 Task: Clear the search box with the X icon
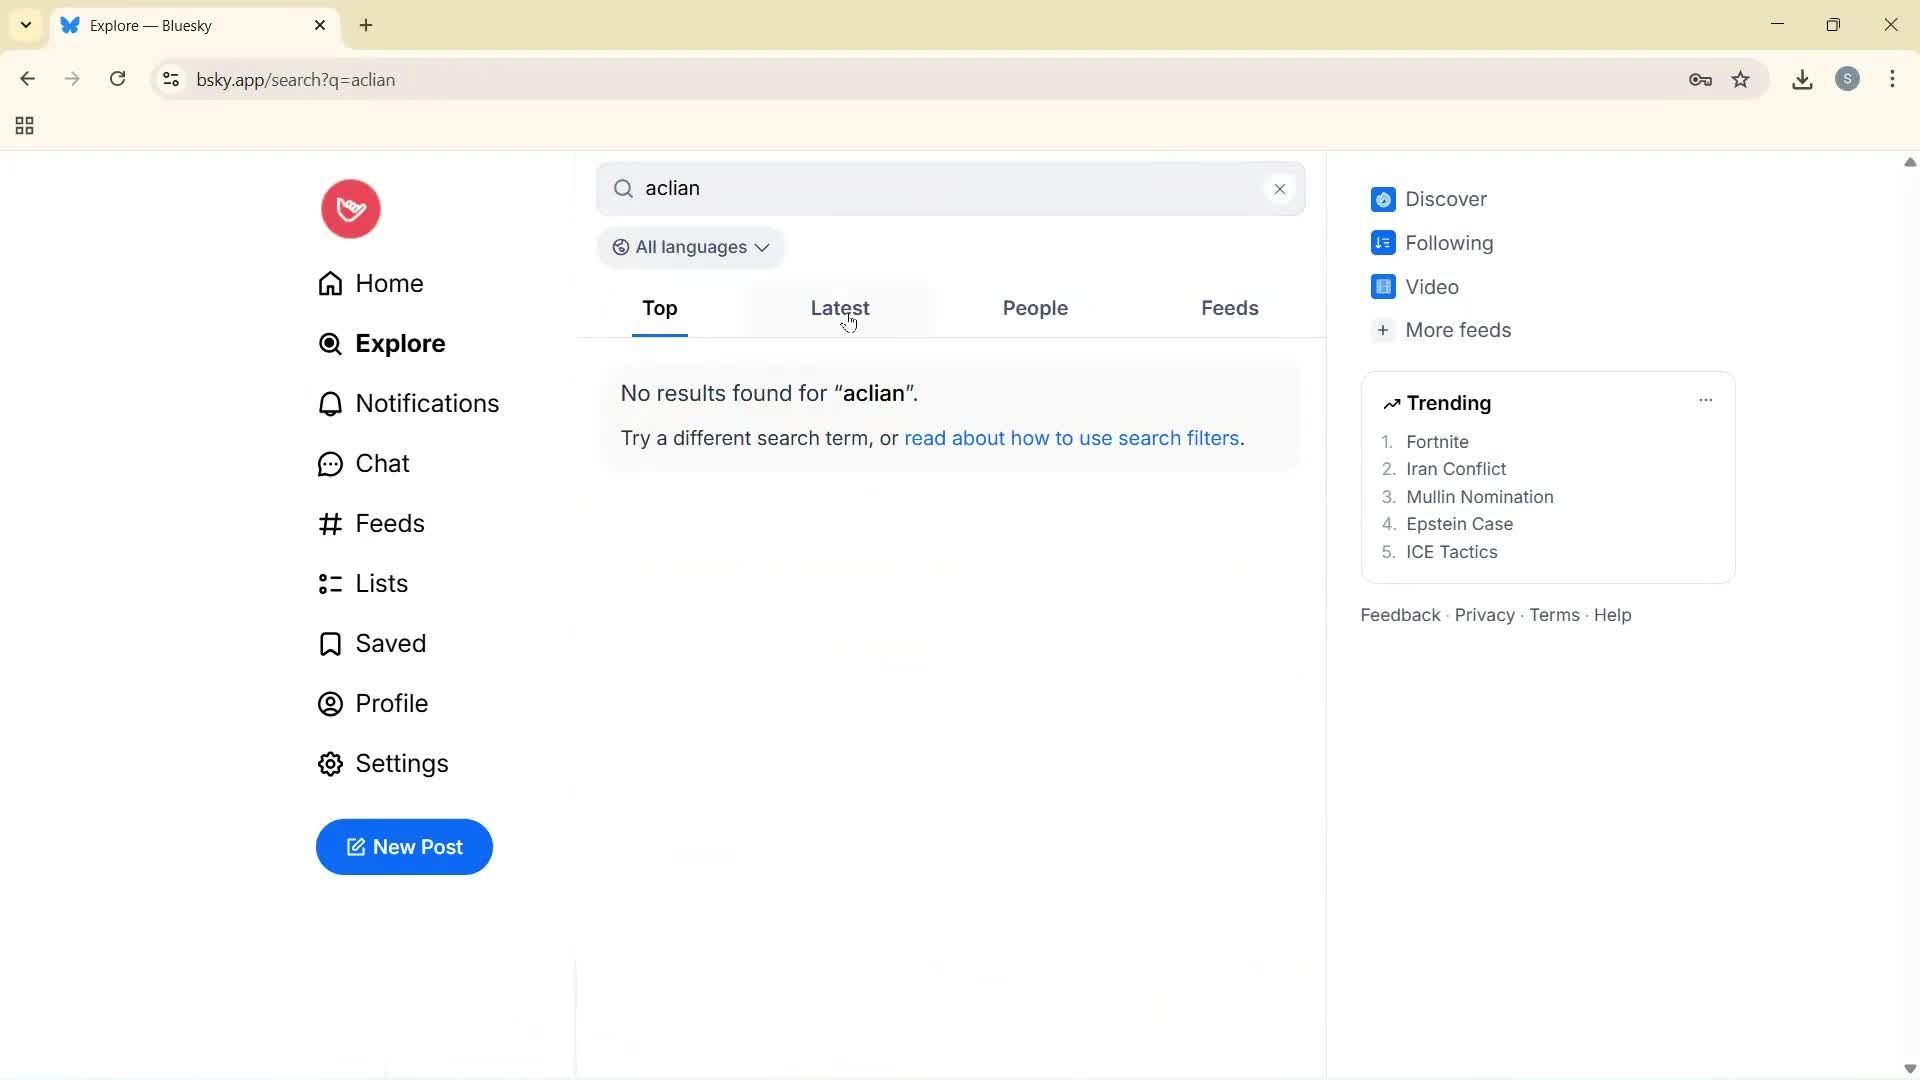tap(1280, 188)
